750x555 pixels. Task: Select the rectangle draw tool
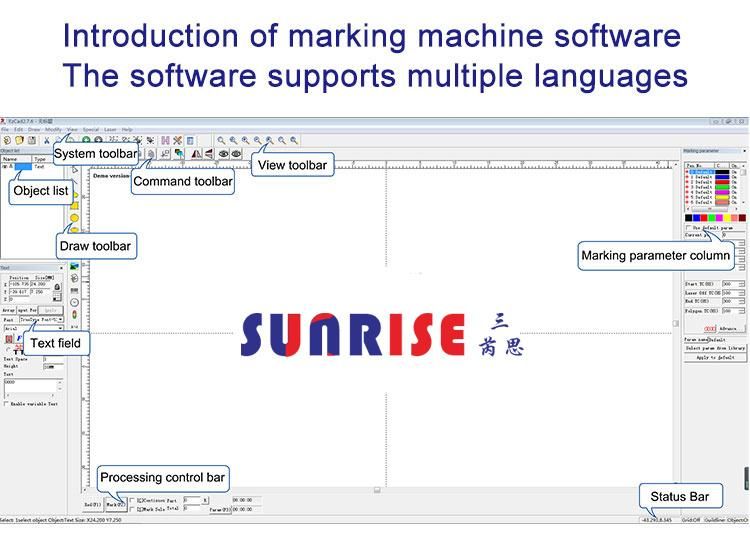[x=75, y=206]
